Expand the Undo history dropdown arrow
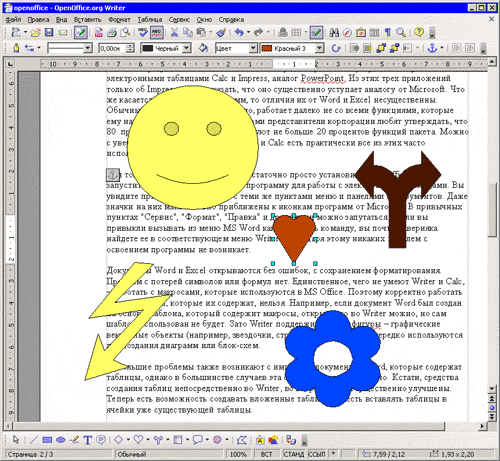The width and height of the screenshot is (500, 461). [x=248, y=32]
